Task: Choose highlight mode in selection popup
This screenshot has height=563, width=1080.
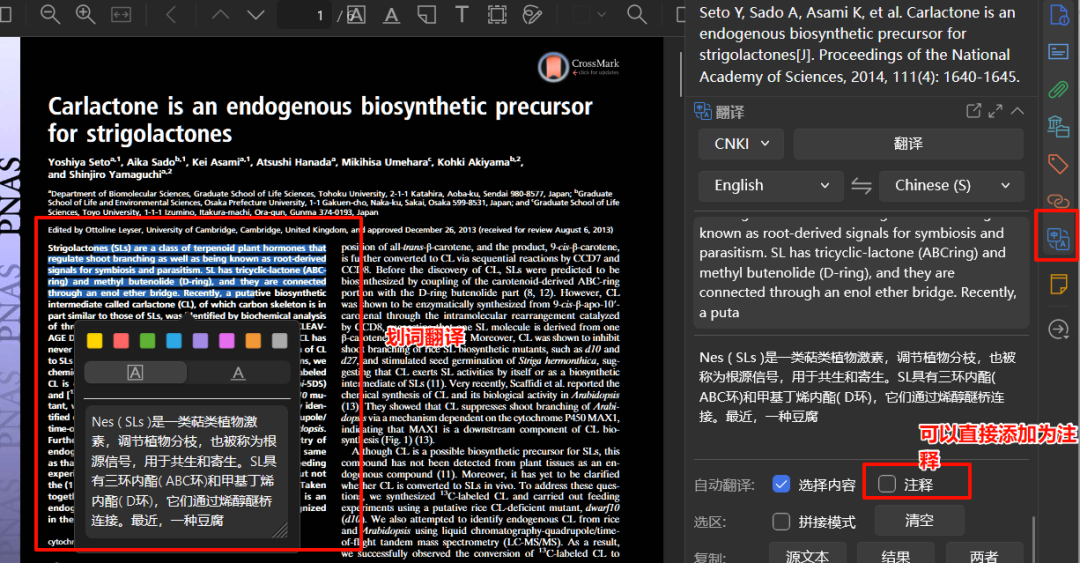Action: (x=135, y=373)
